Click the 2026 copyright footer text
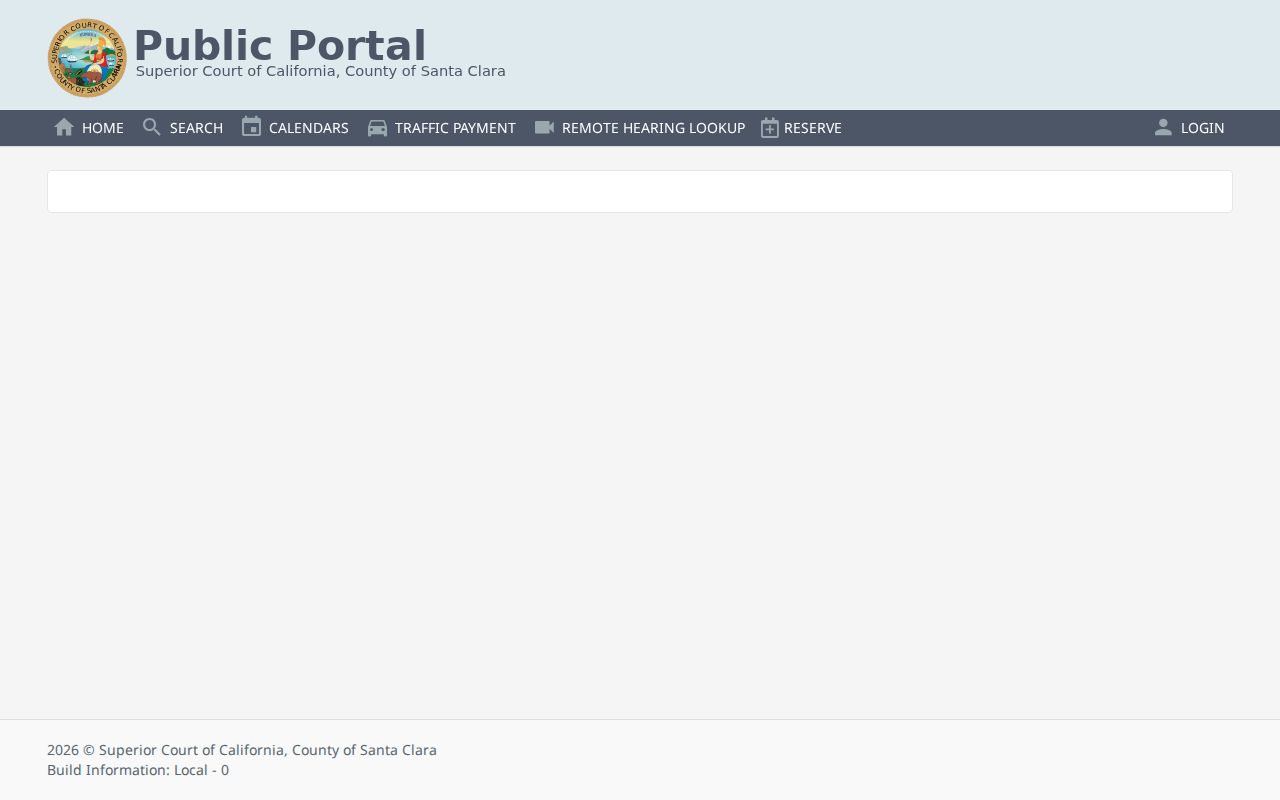Screen dimensions: 1280x800 (242, 750)
